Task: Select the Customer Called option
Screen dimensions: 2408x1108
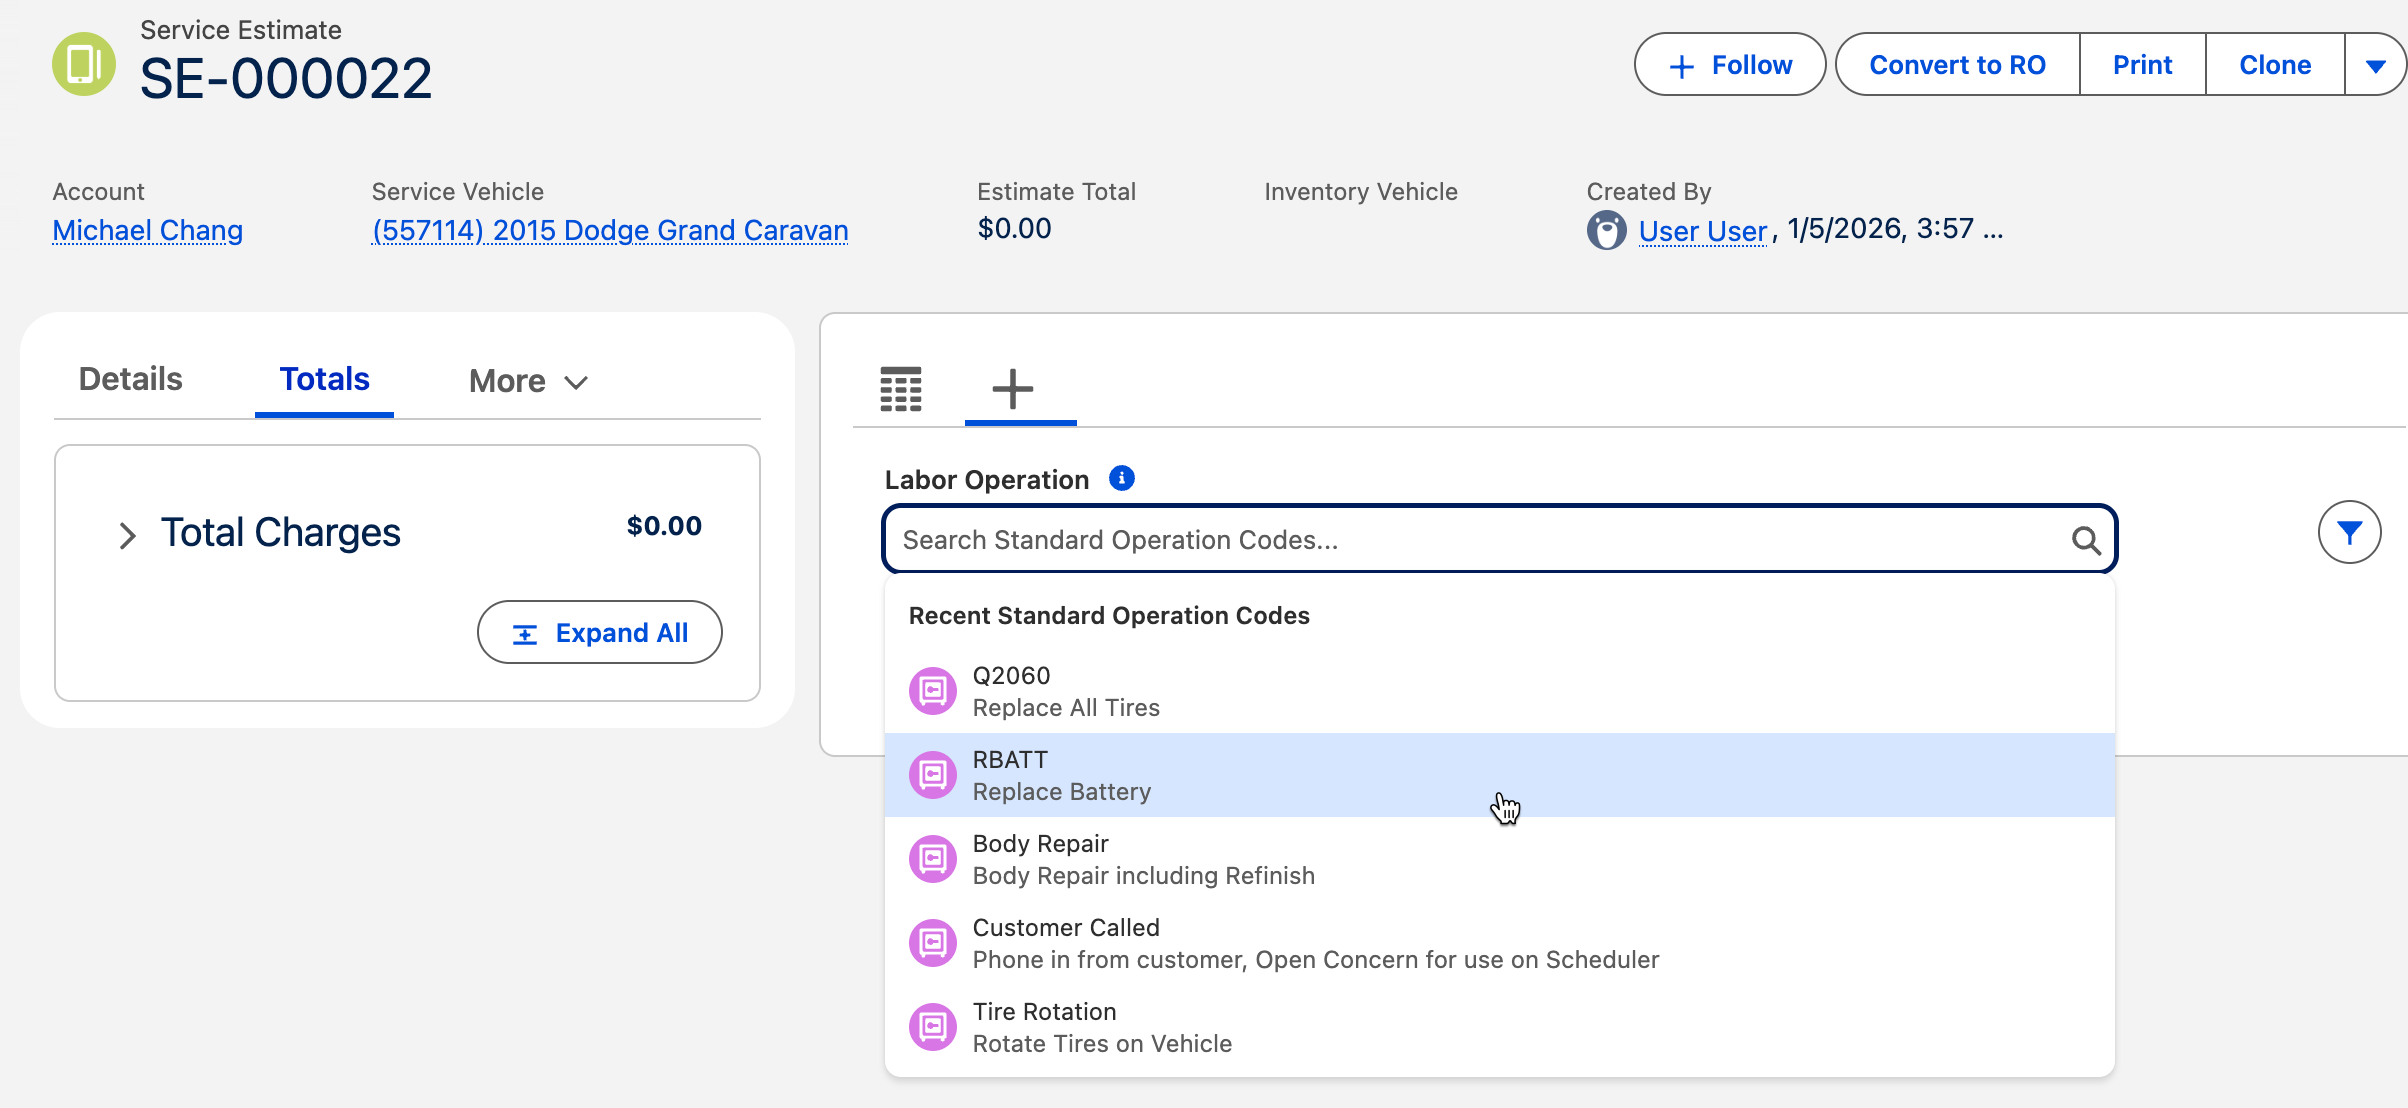Action: tap(1499, 943)
